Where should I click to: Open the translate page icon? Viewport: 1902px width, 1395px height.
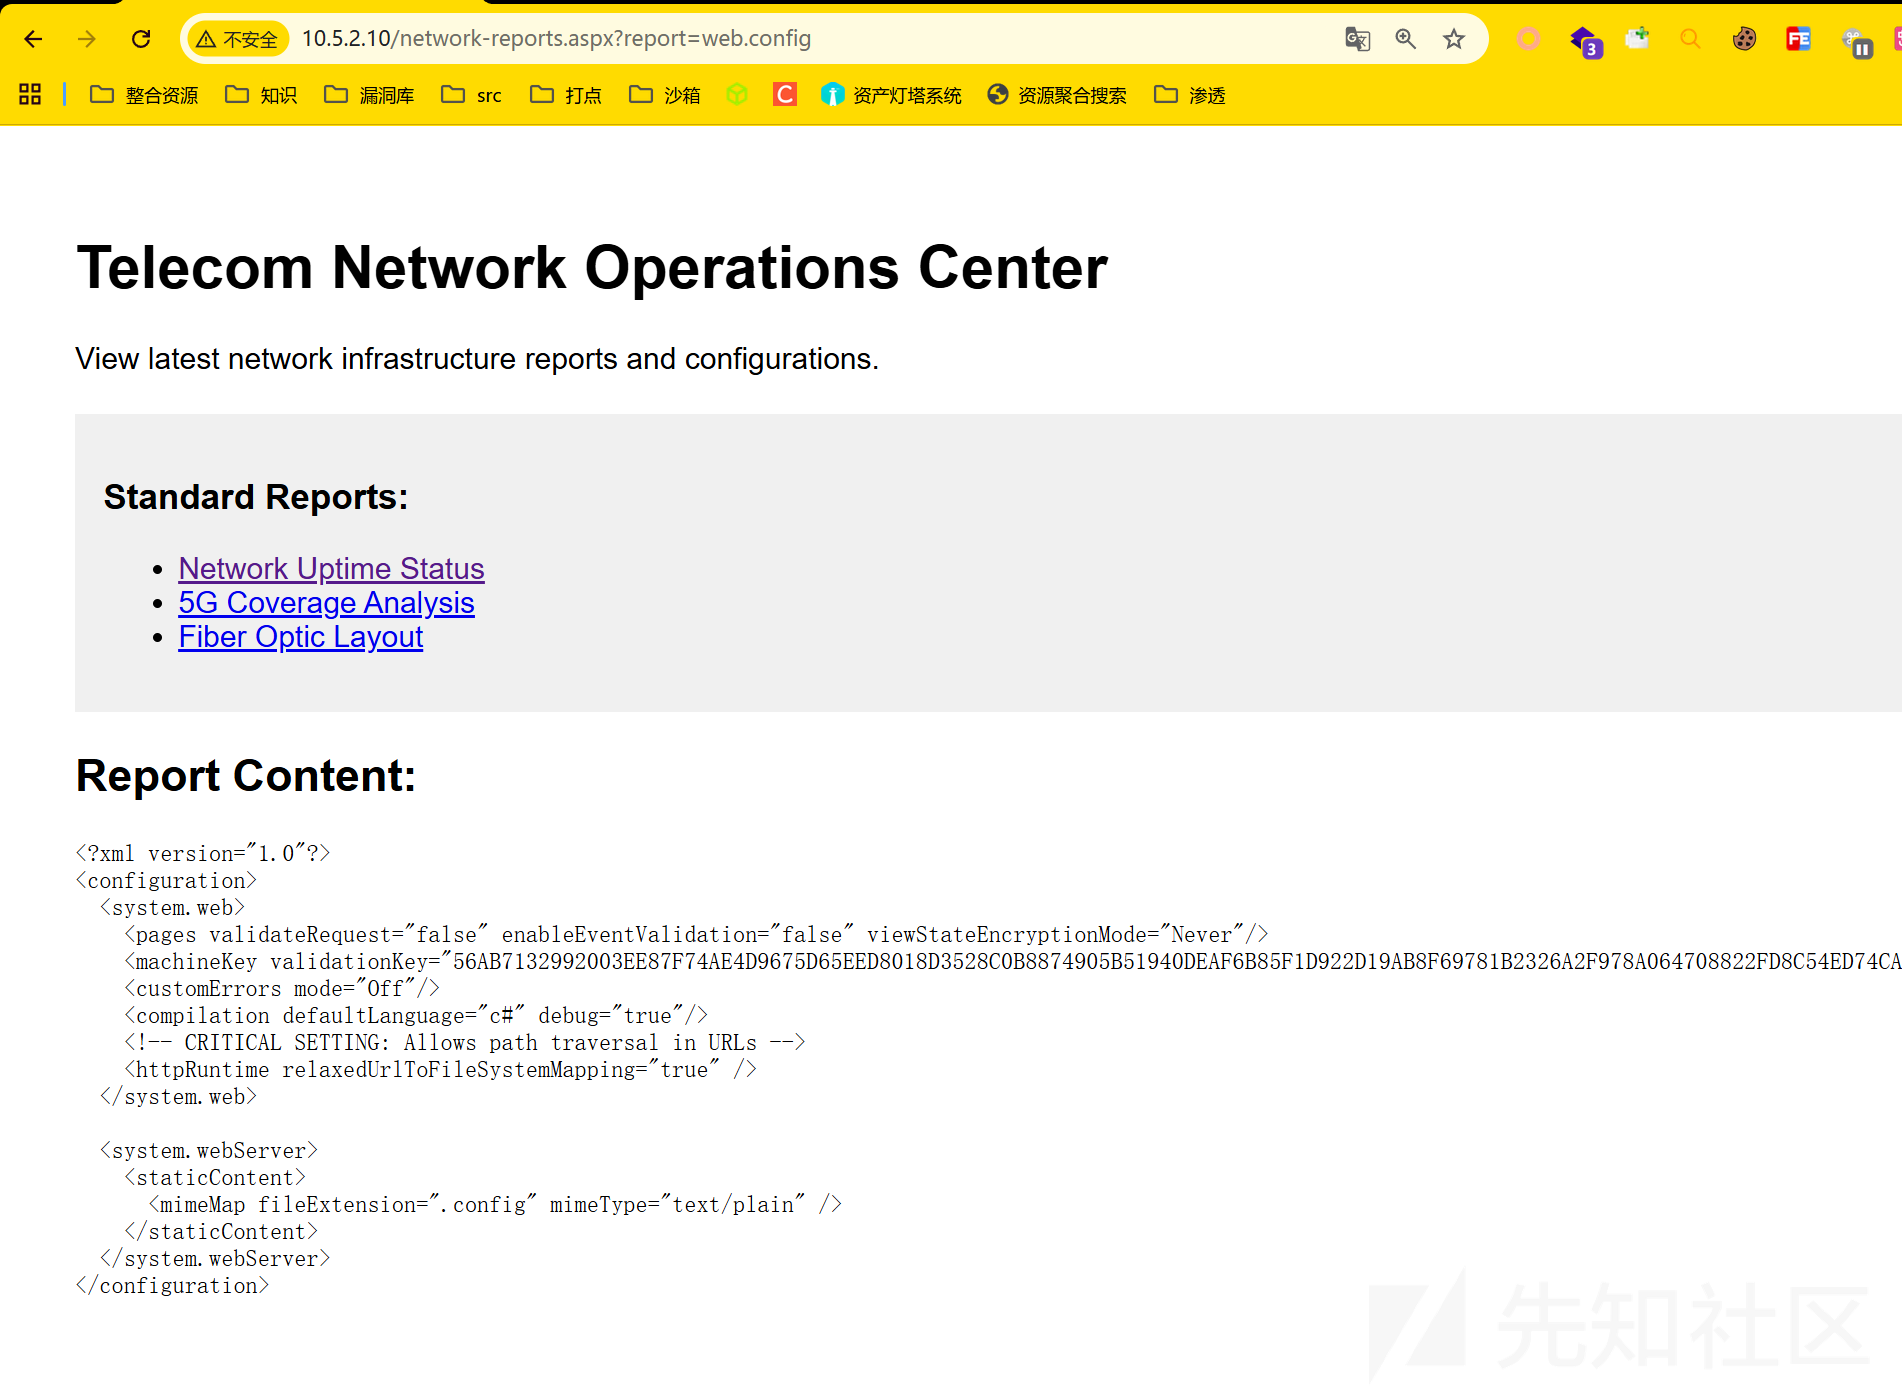[1357, 39]
